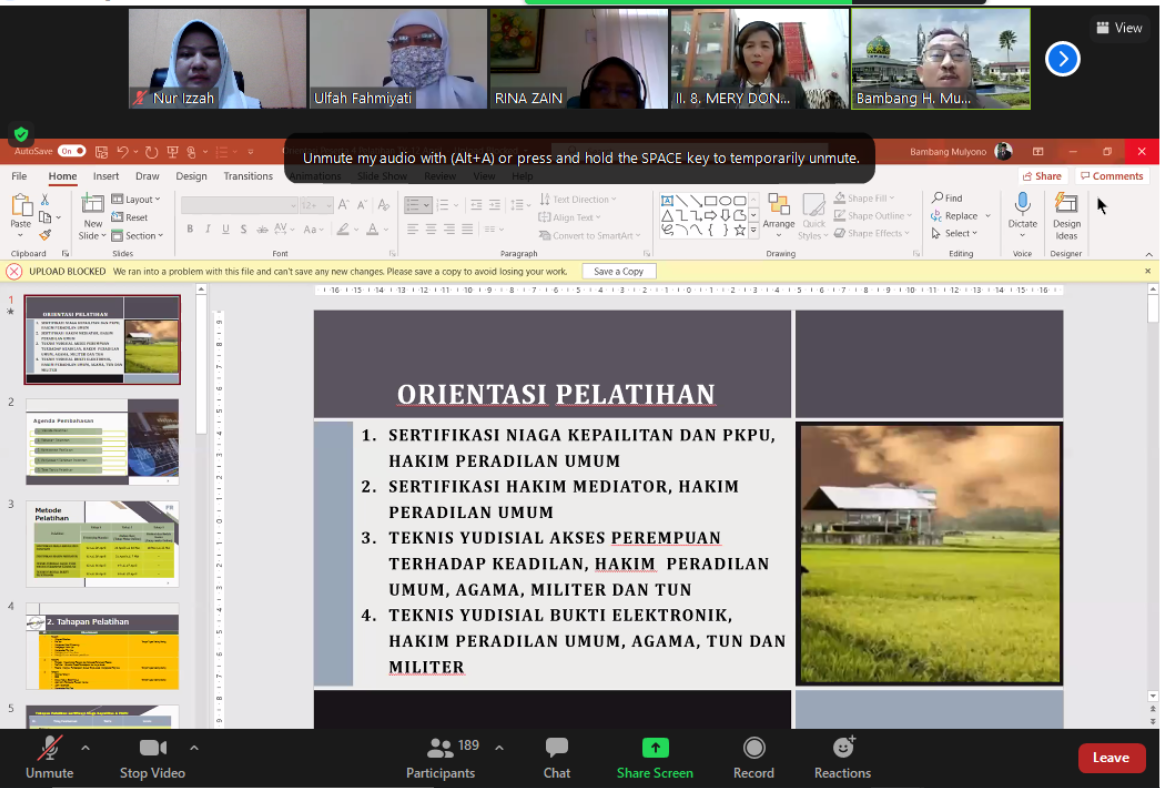1160x788 pixels.
Task: Open the Reactions menu in Zoom
Action: pos(842,757)
